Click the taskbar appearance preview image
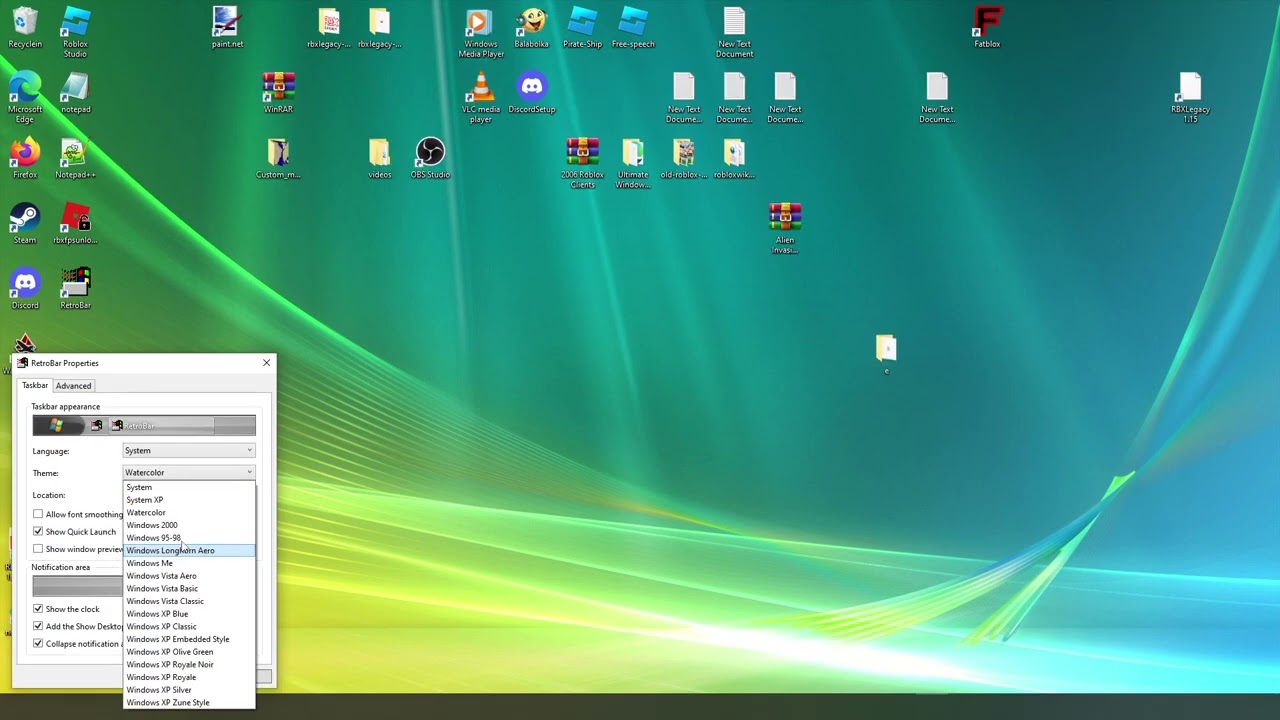 click(144, 426)
